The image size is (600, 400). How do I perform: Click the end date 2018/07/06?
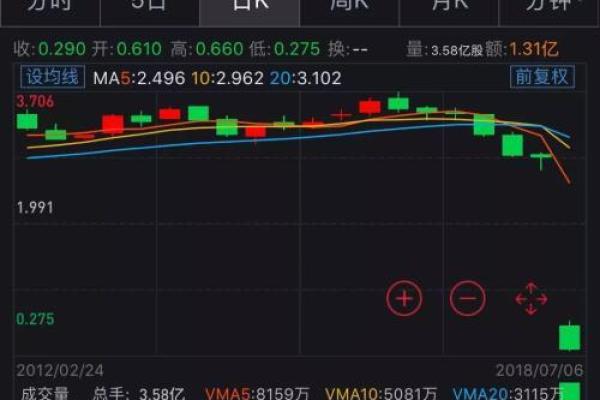point(540,370)
